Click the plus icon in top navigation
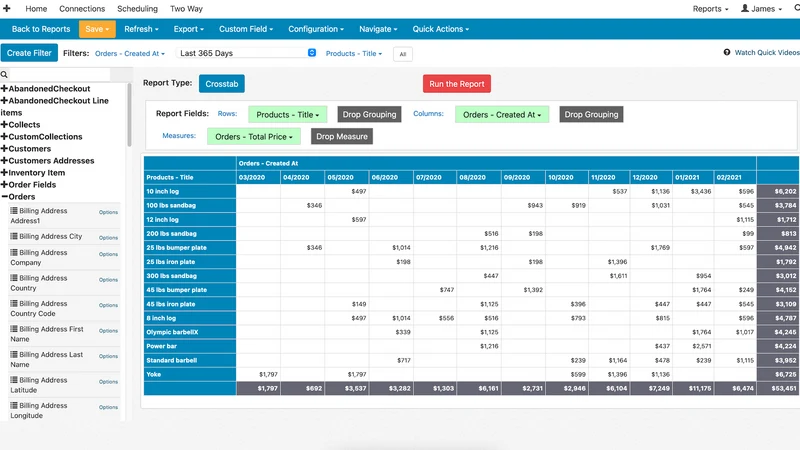 (x=7, y=9)
